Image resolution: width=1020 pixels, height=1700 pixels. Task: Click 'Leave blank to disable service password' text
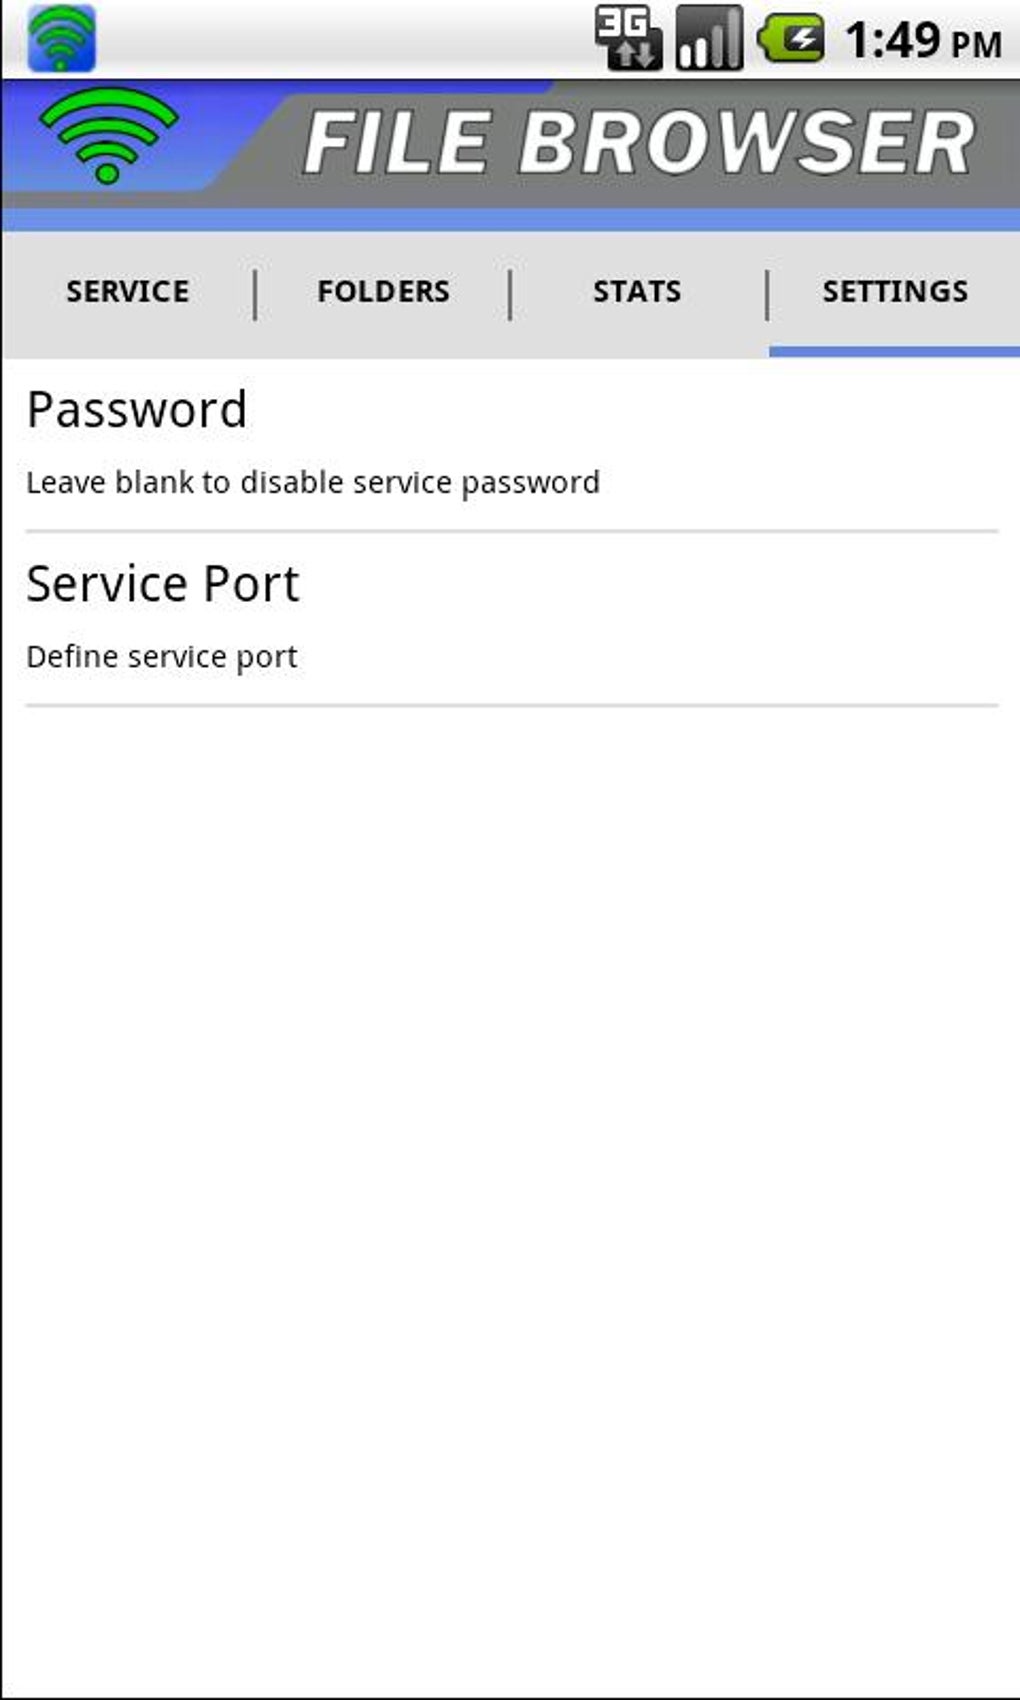tap(313, 483)
